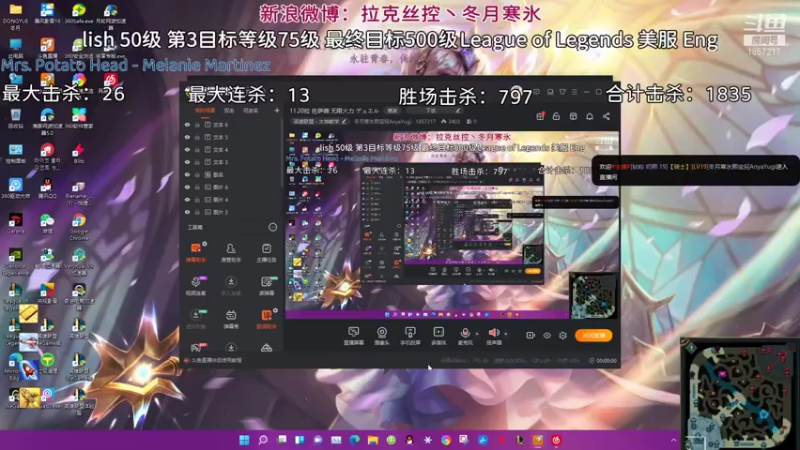Image resolution: width=800 pixels, height=450 pixels.
Task: Open the notification bell in header
Action: 590,116
